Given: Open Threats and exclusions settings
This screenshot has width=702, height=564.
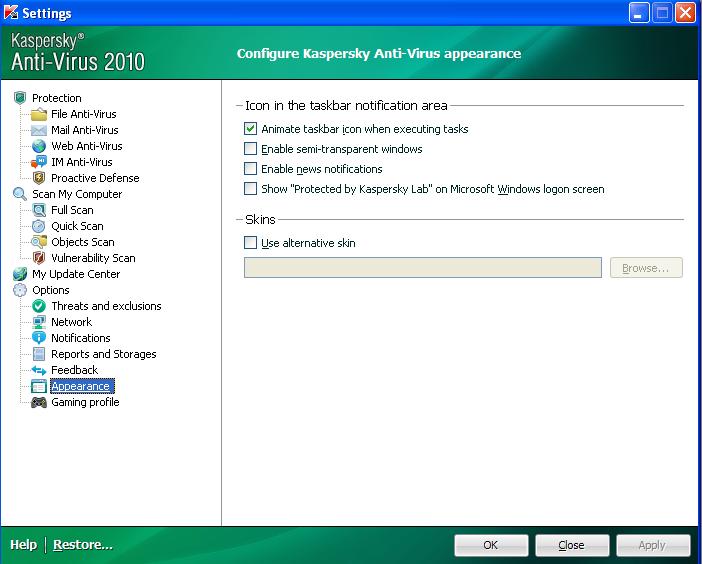Looking at the screenshot, I should pyautogui.click(x=106, y=306).
